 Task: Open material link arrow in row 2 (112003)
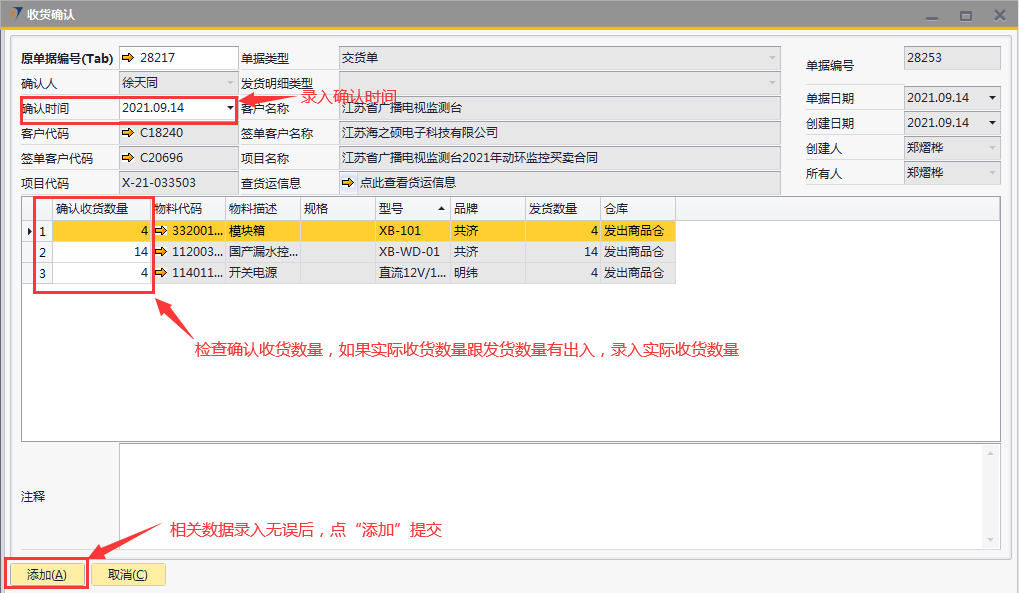(161, 252)
